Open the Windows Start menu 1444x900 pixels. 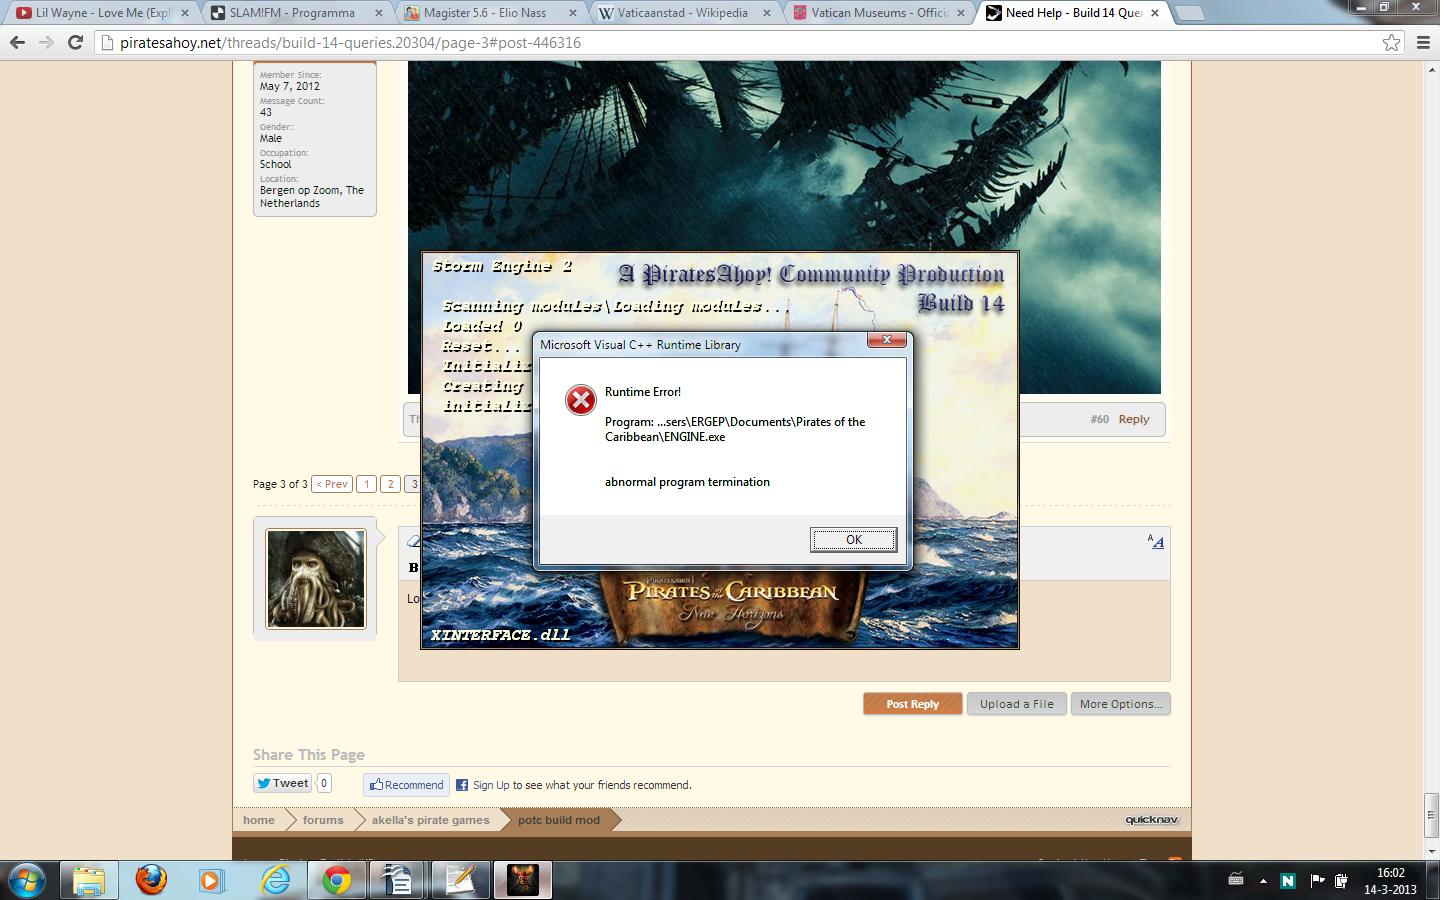[27, 880]
